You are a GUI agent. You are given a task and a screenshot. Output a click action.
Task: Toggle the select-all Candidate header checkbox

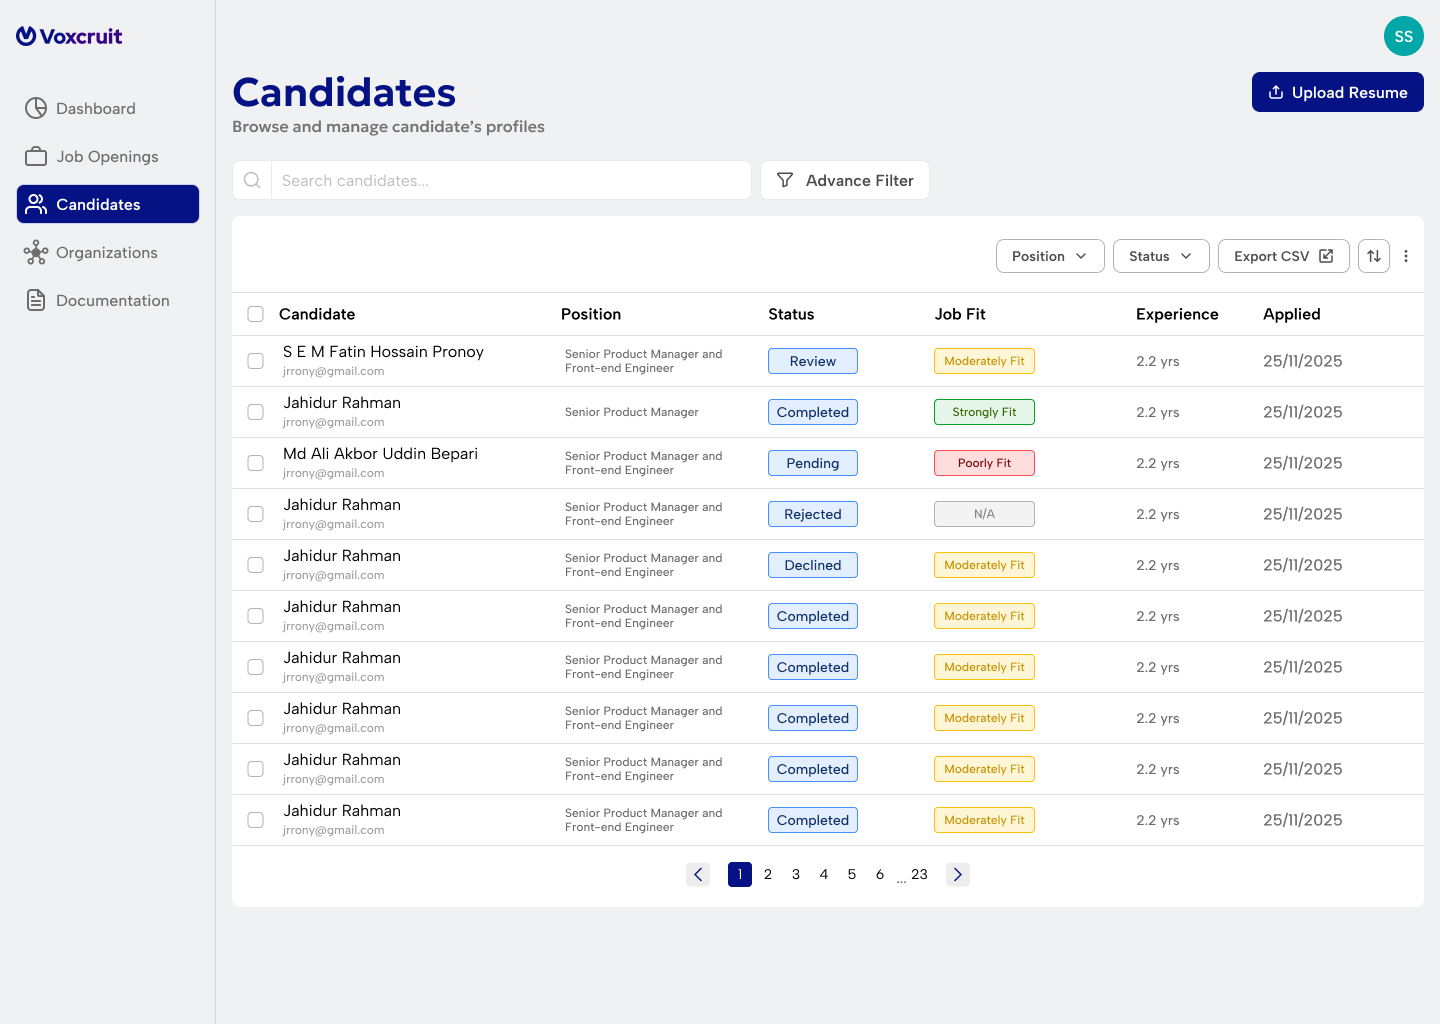click(x=256, y=314)
